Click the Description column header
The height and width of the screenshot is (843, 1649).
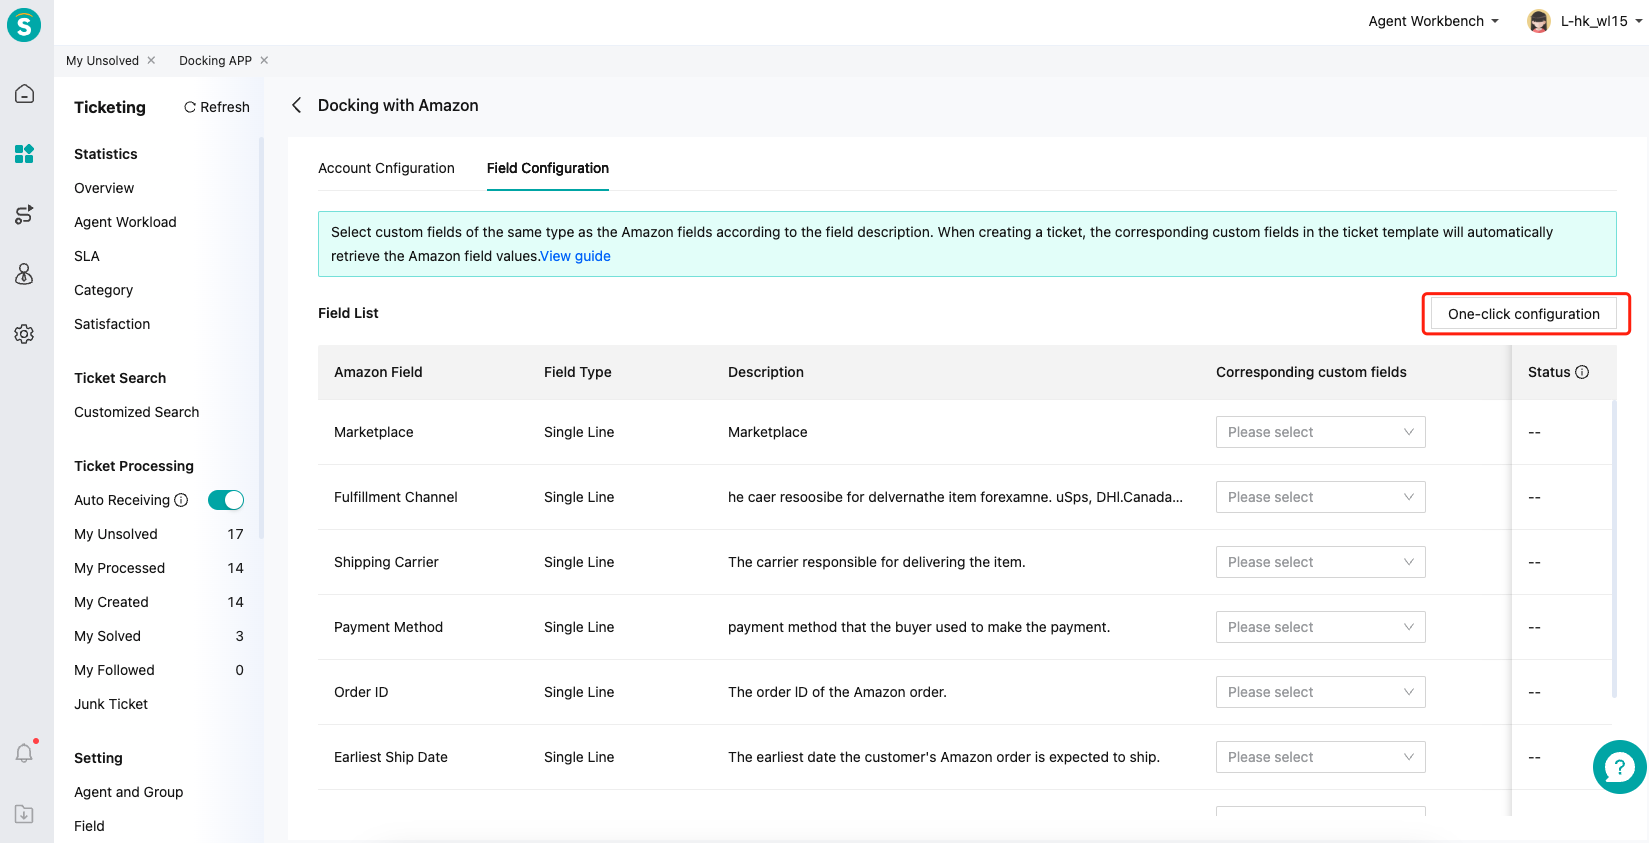[x=766, y=372]
